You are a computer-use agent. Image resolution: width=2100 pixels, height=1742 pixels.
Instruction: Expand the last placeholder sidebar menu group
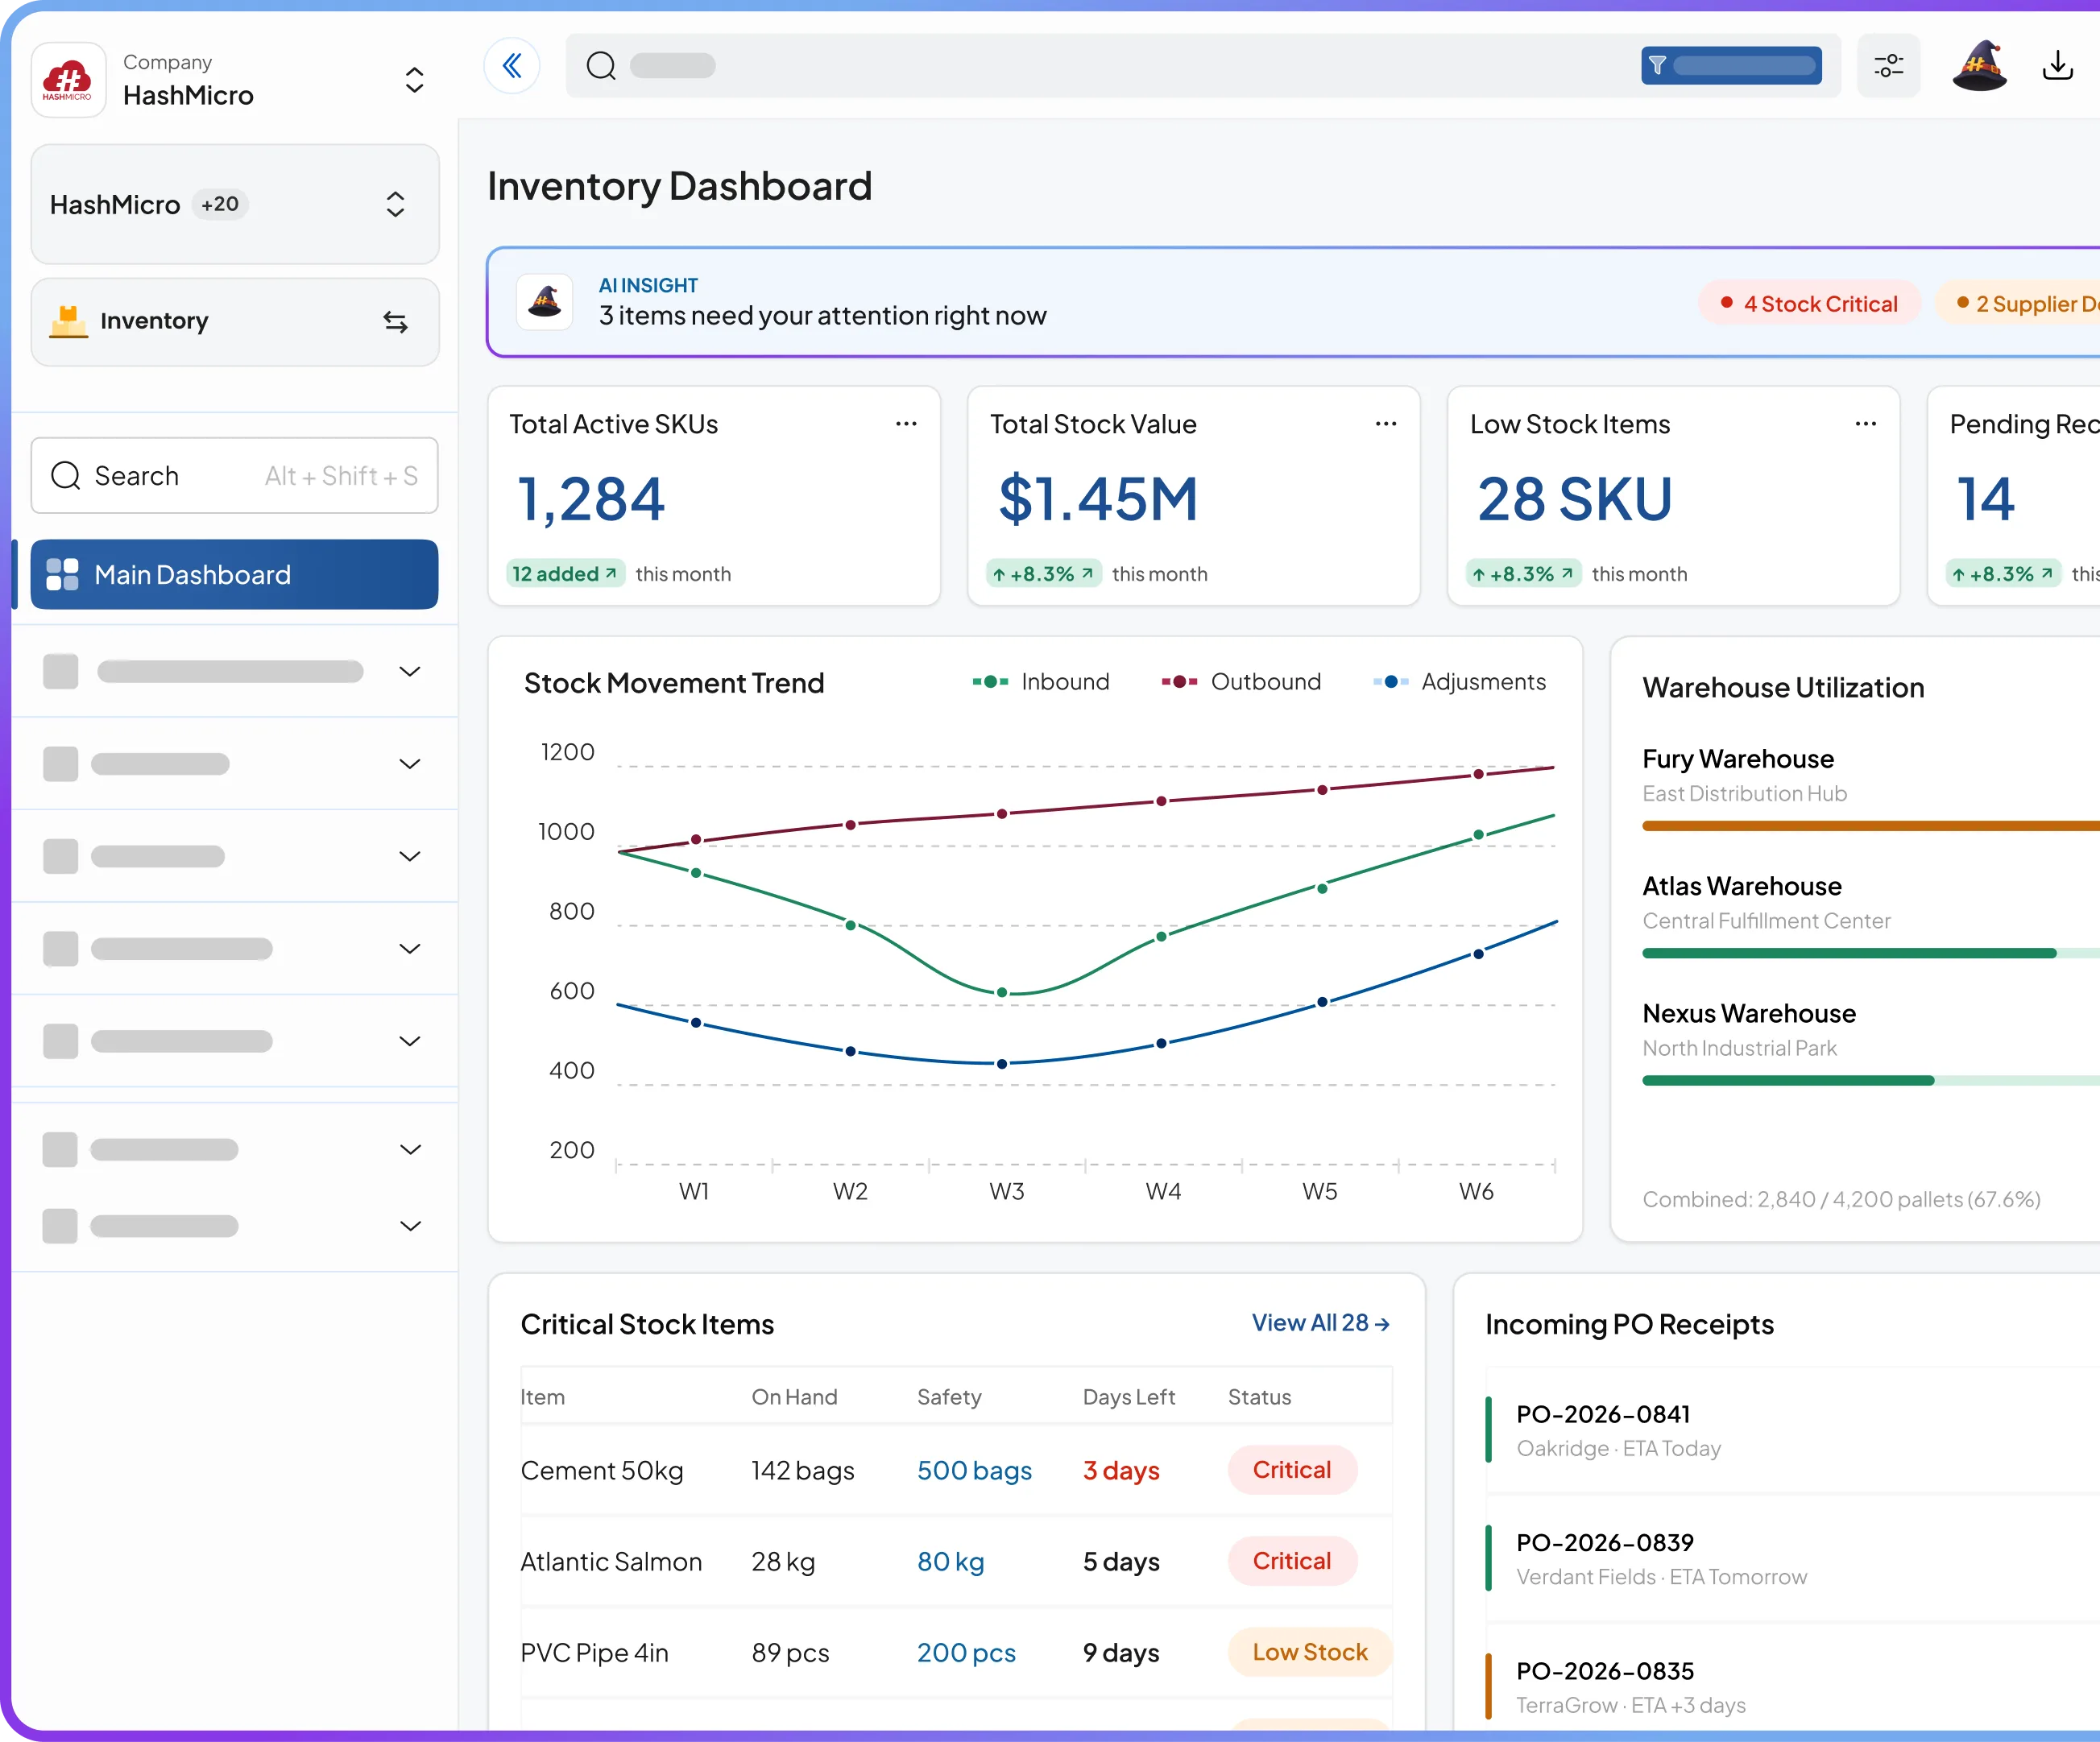pos(410,1226)
